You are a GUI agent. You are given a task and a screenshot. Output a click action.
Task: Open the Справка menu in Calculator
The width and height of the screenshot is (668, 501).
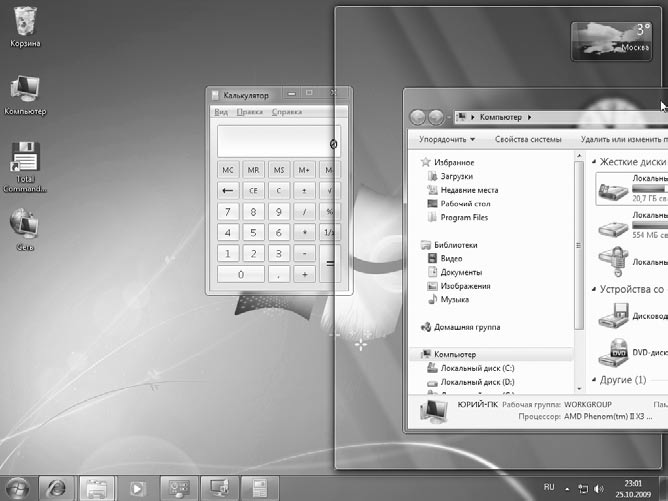[x=286, y=112]
